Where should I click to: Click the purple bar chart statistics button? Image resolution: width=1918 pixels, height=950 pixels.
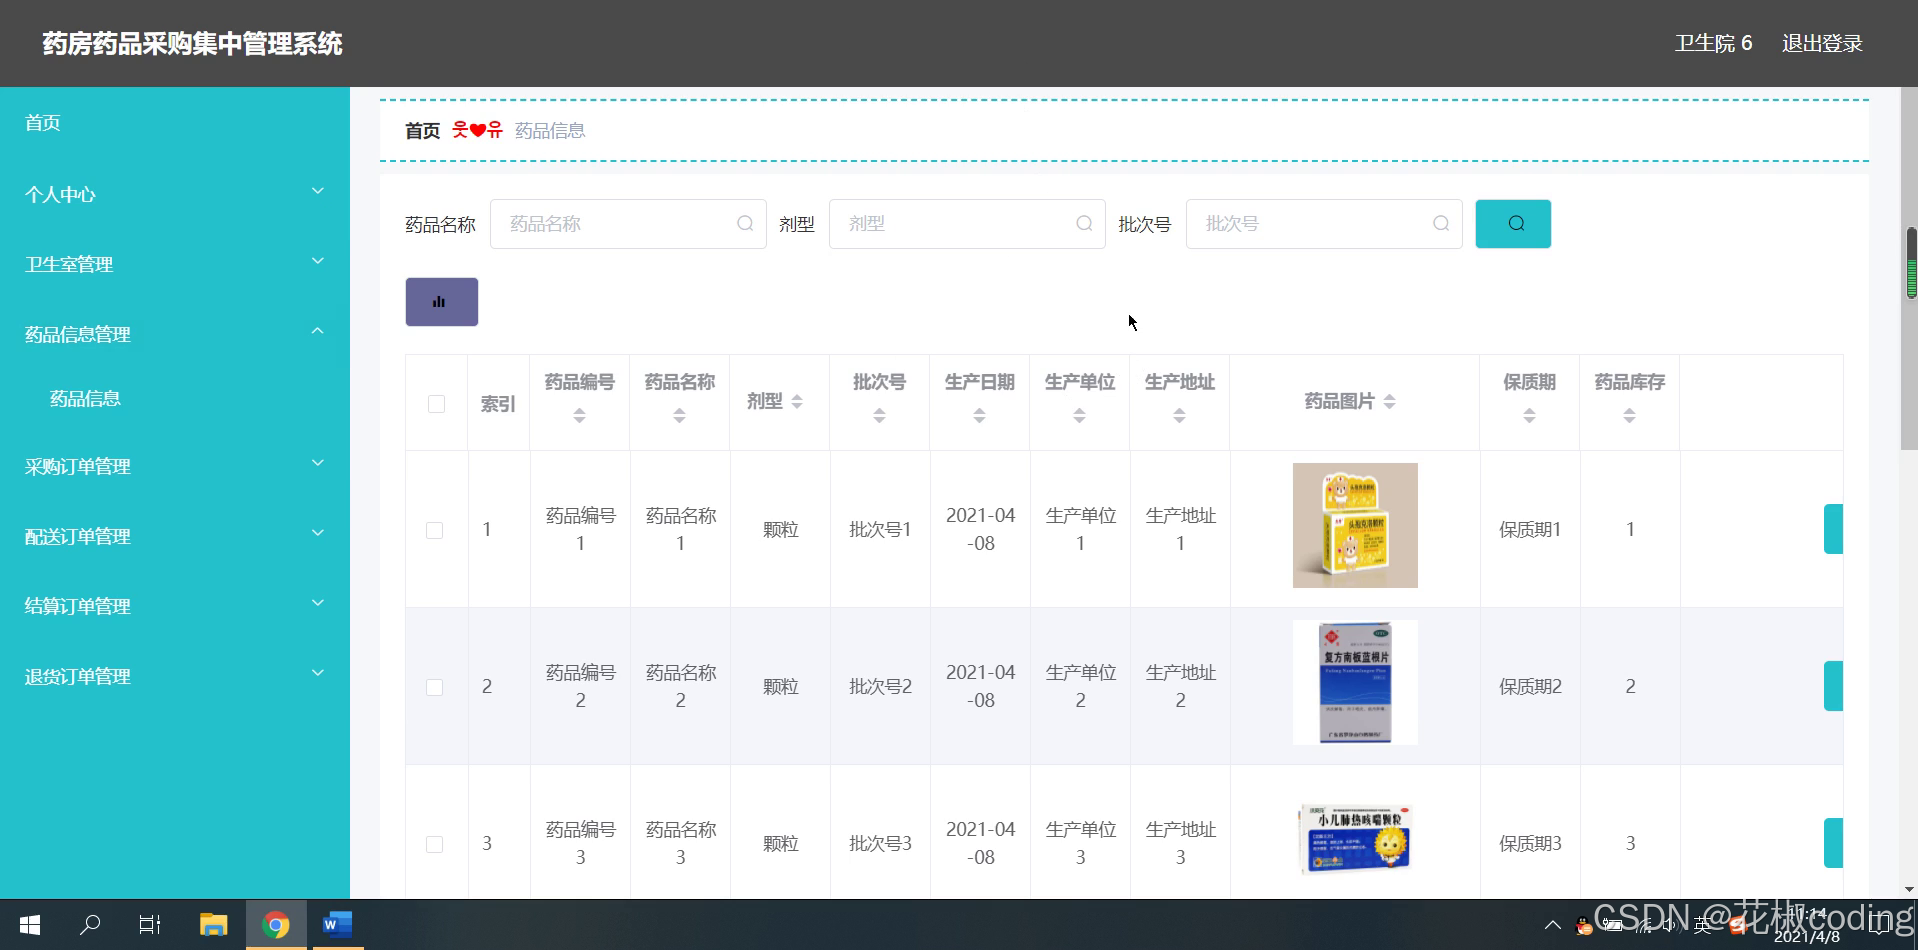441,302
